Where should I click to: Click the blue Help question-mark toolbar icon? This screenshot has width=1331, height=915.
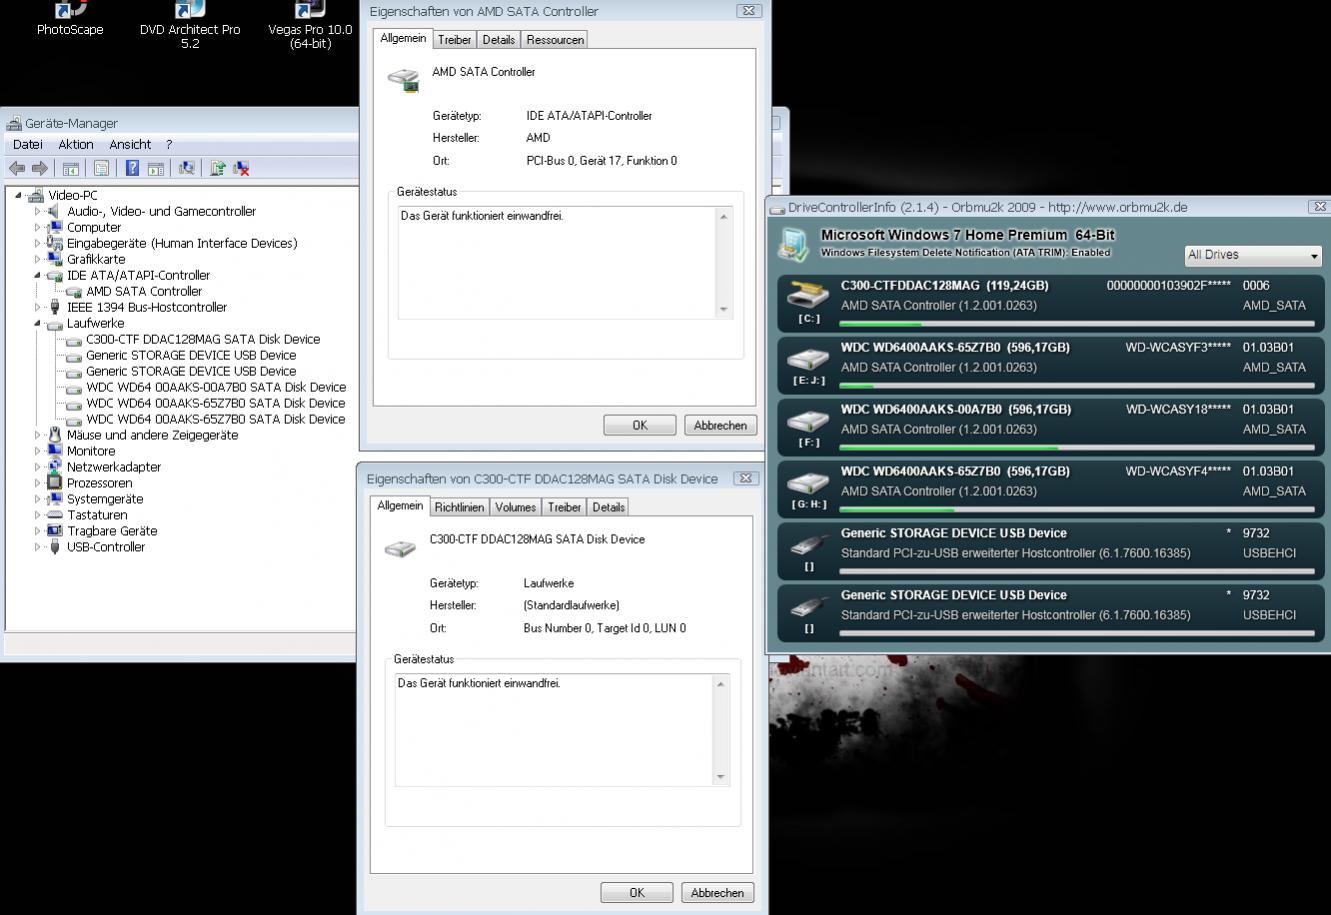pos(132,168)
